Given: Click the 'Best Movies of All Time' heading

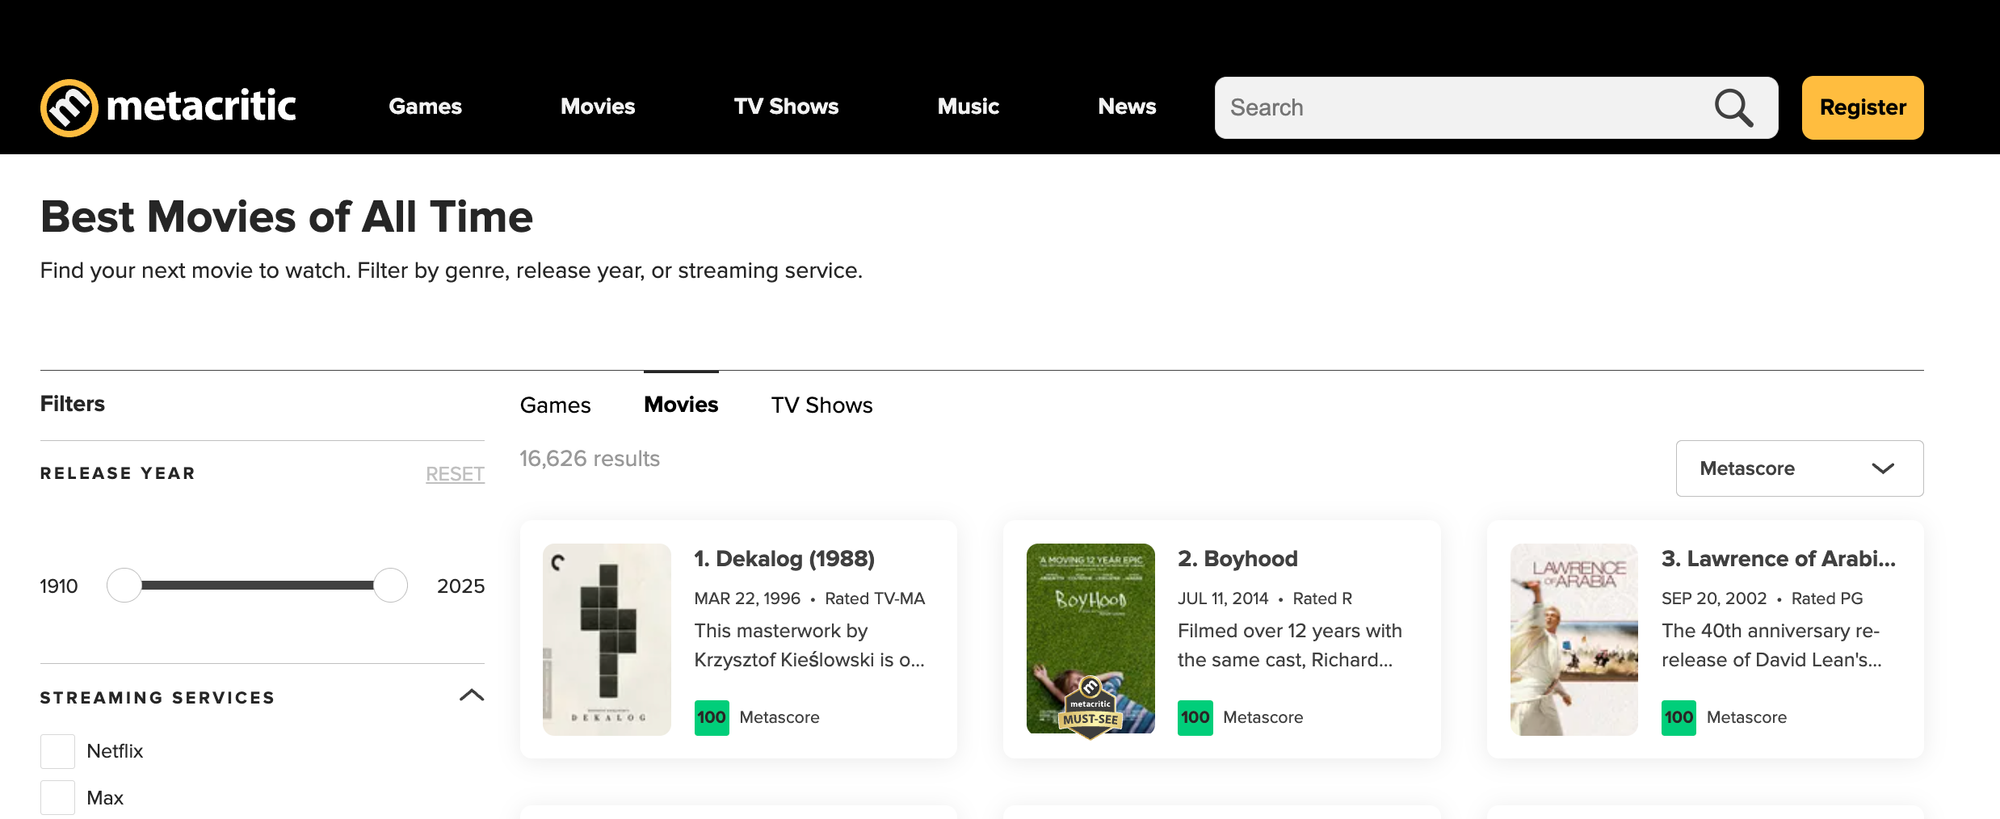Looking at the screenshot, I should coord(286,217).
